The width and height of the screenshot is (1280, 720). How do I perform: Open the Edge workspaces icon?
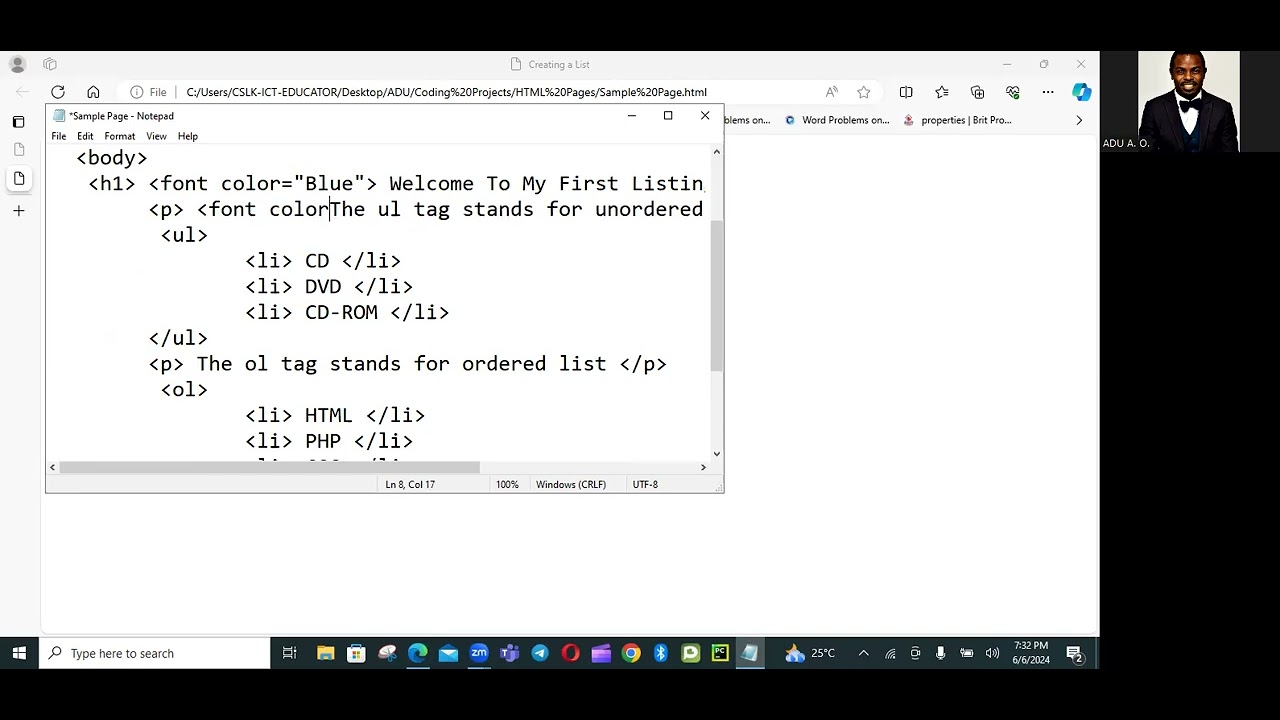[x=50, y=64]
